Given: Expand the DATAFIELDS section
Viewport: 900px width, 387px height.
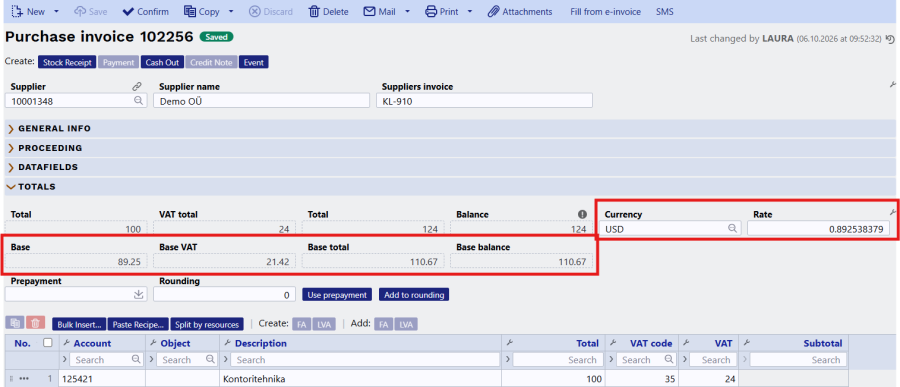Looking at the screenshot, I should point(450,168).
